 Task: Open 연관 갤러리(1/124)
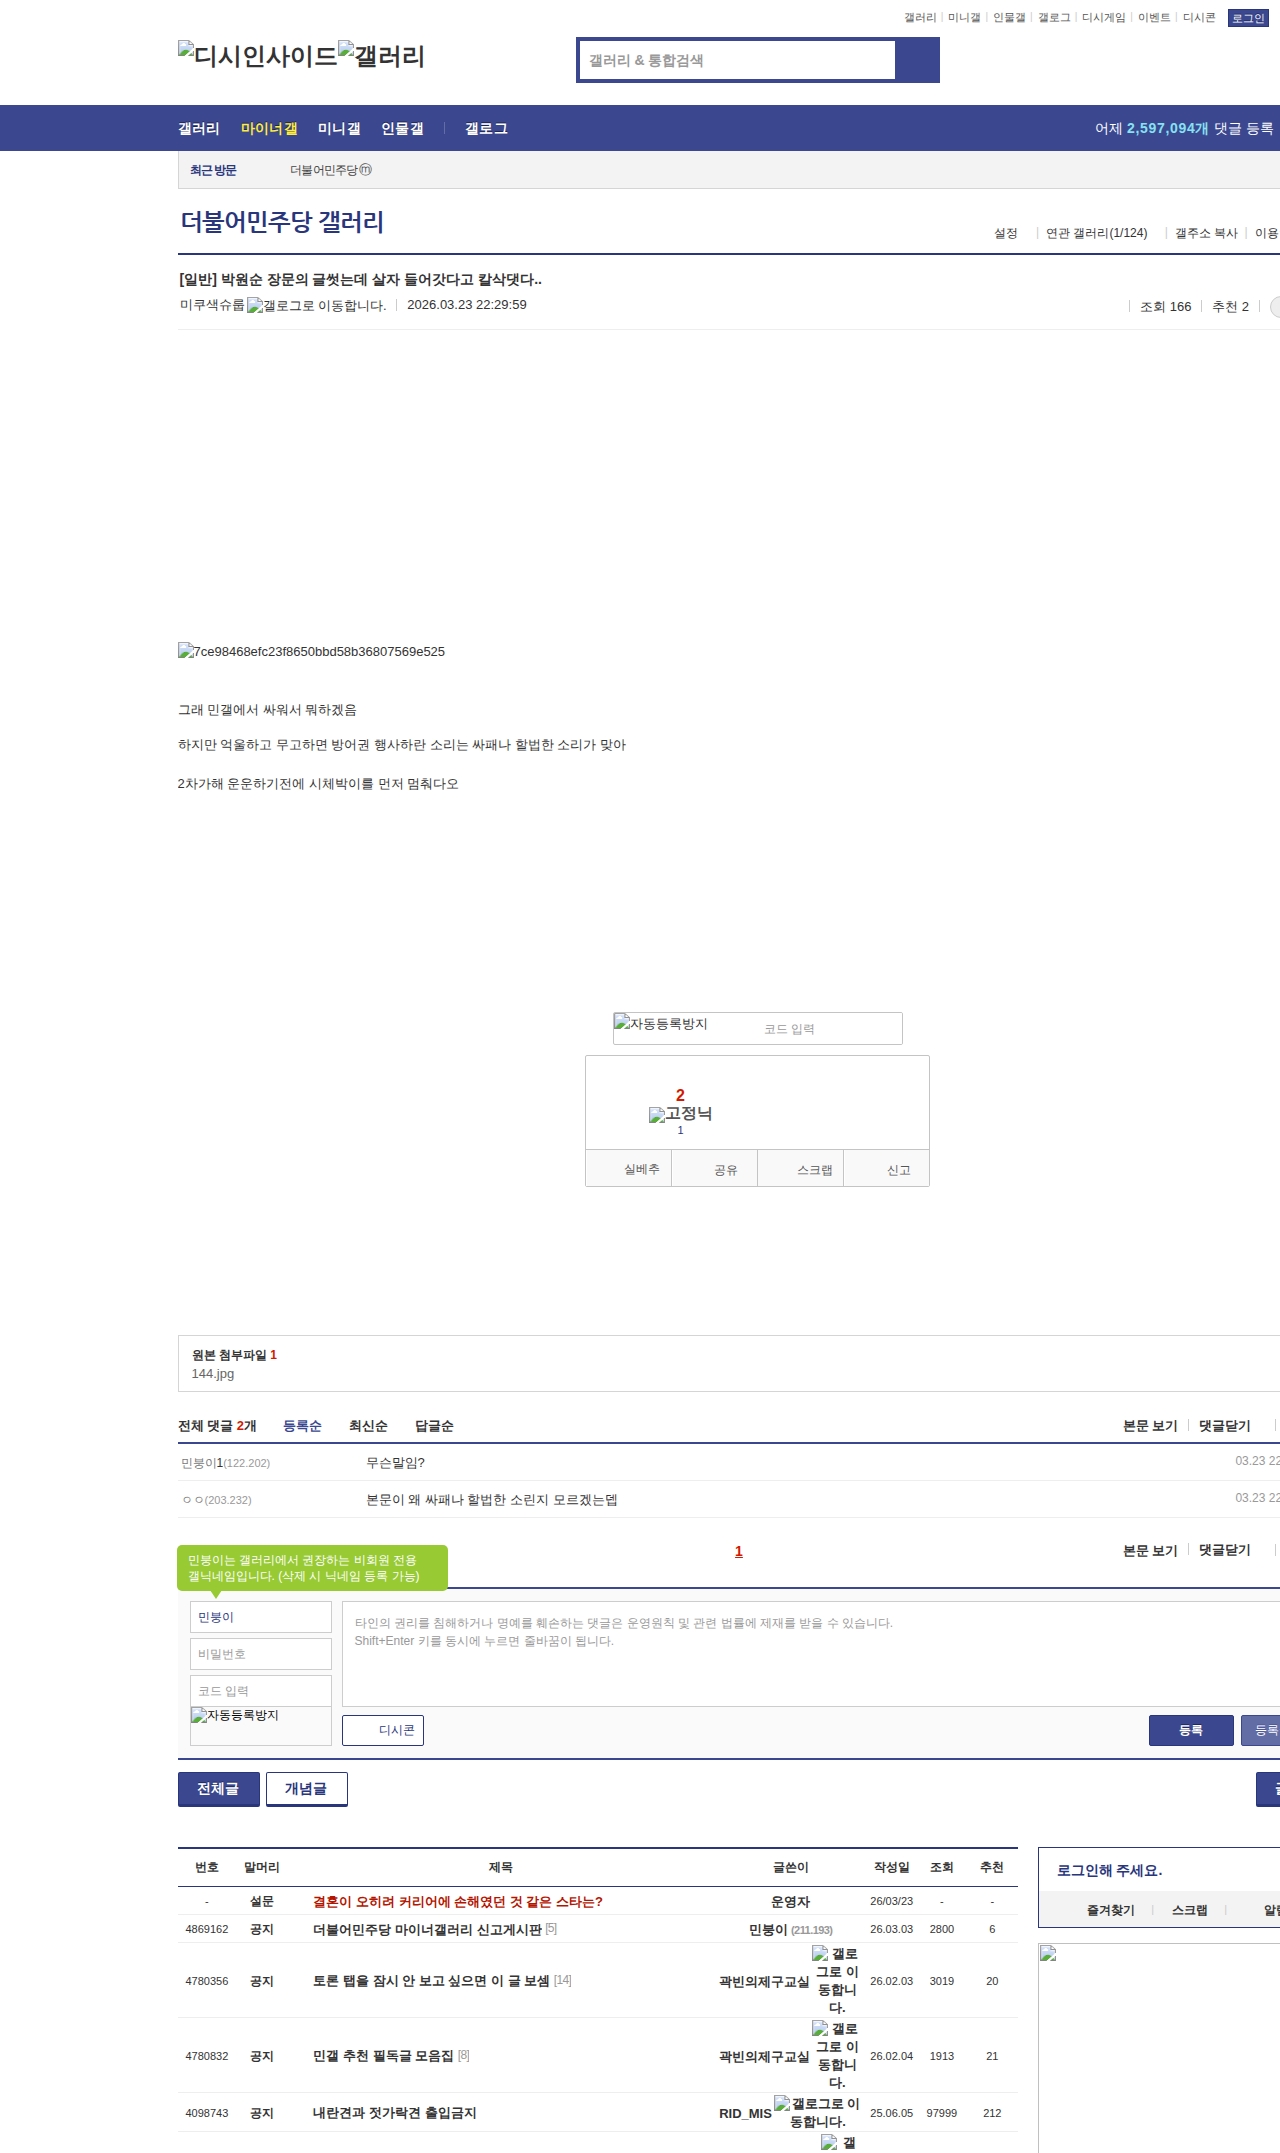1097,233
